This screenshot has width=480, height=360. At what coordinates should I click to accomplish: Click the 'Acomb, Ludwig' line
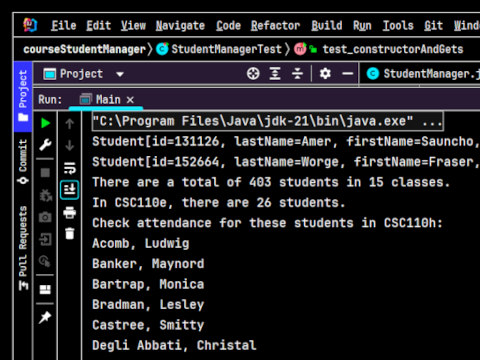click(x=141, y=243)
